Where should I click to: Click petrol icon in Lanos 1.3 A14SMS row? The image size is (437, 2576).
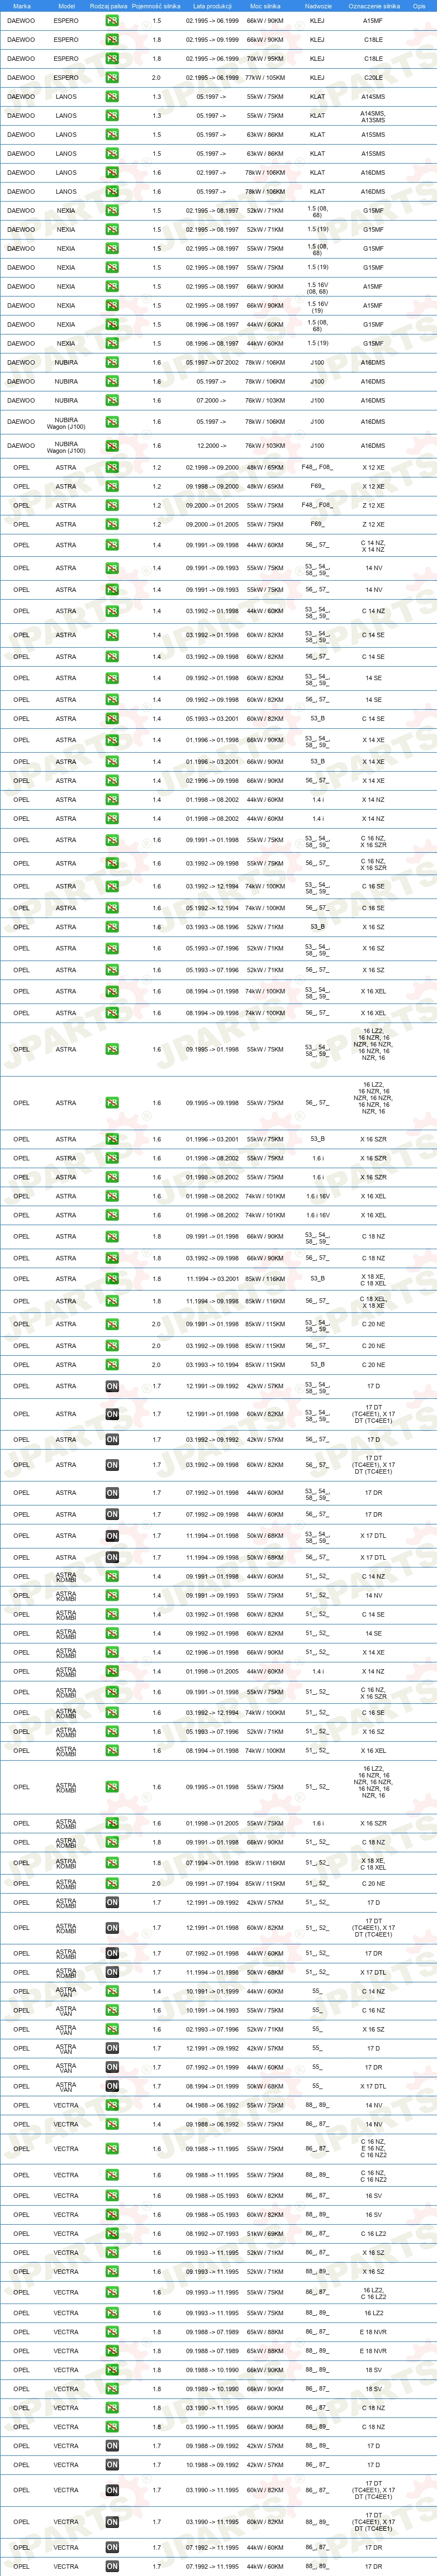(112, 97)
